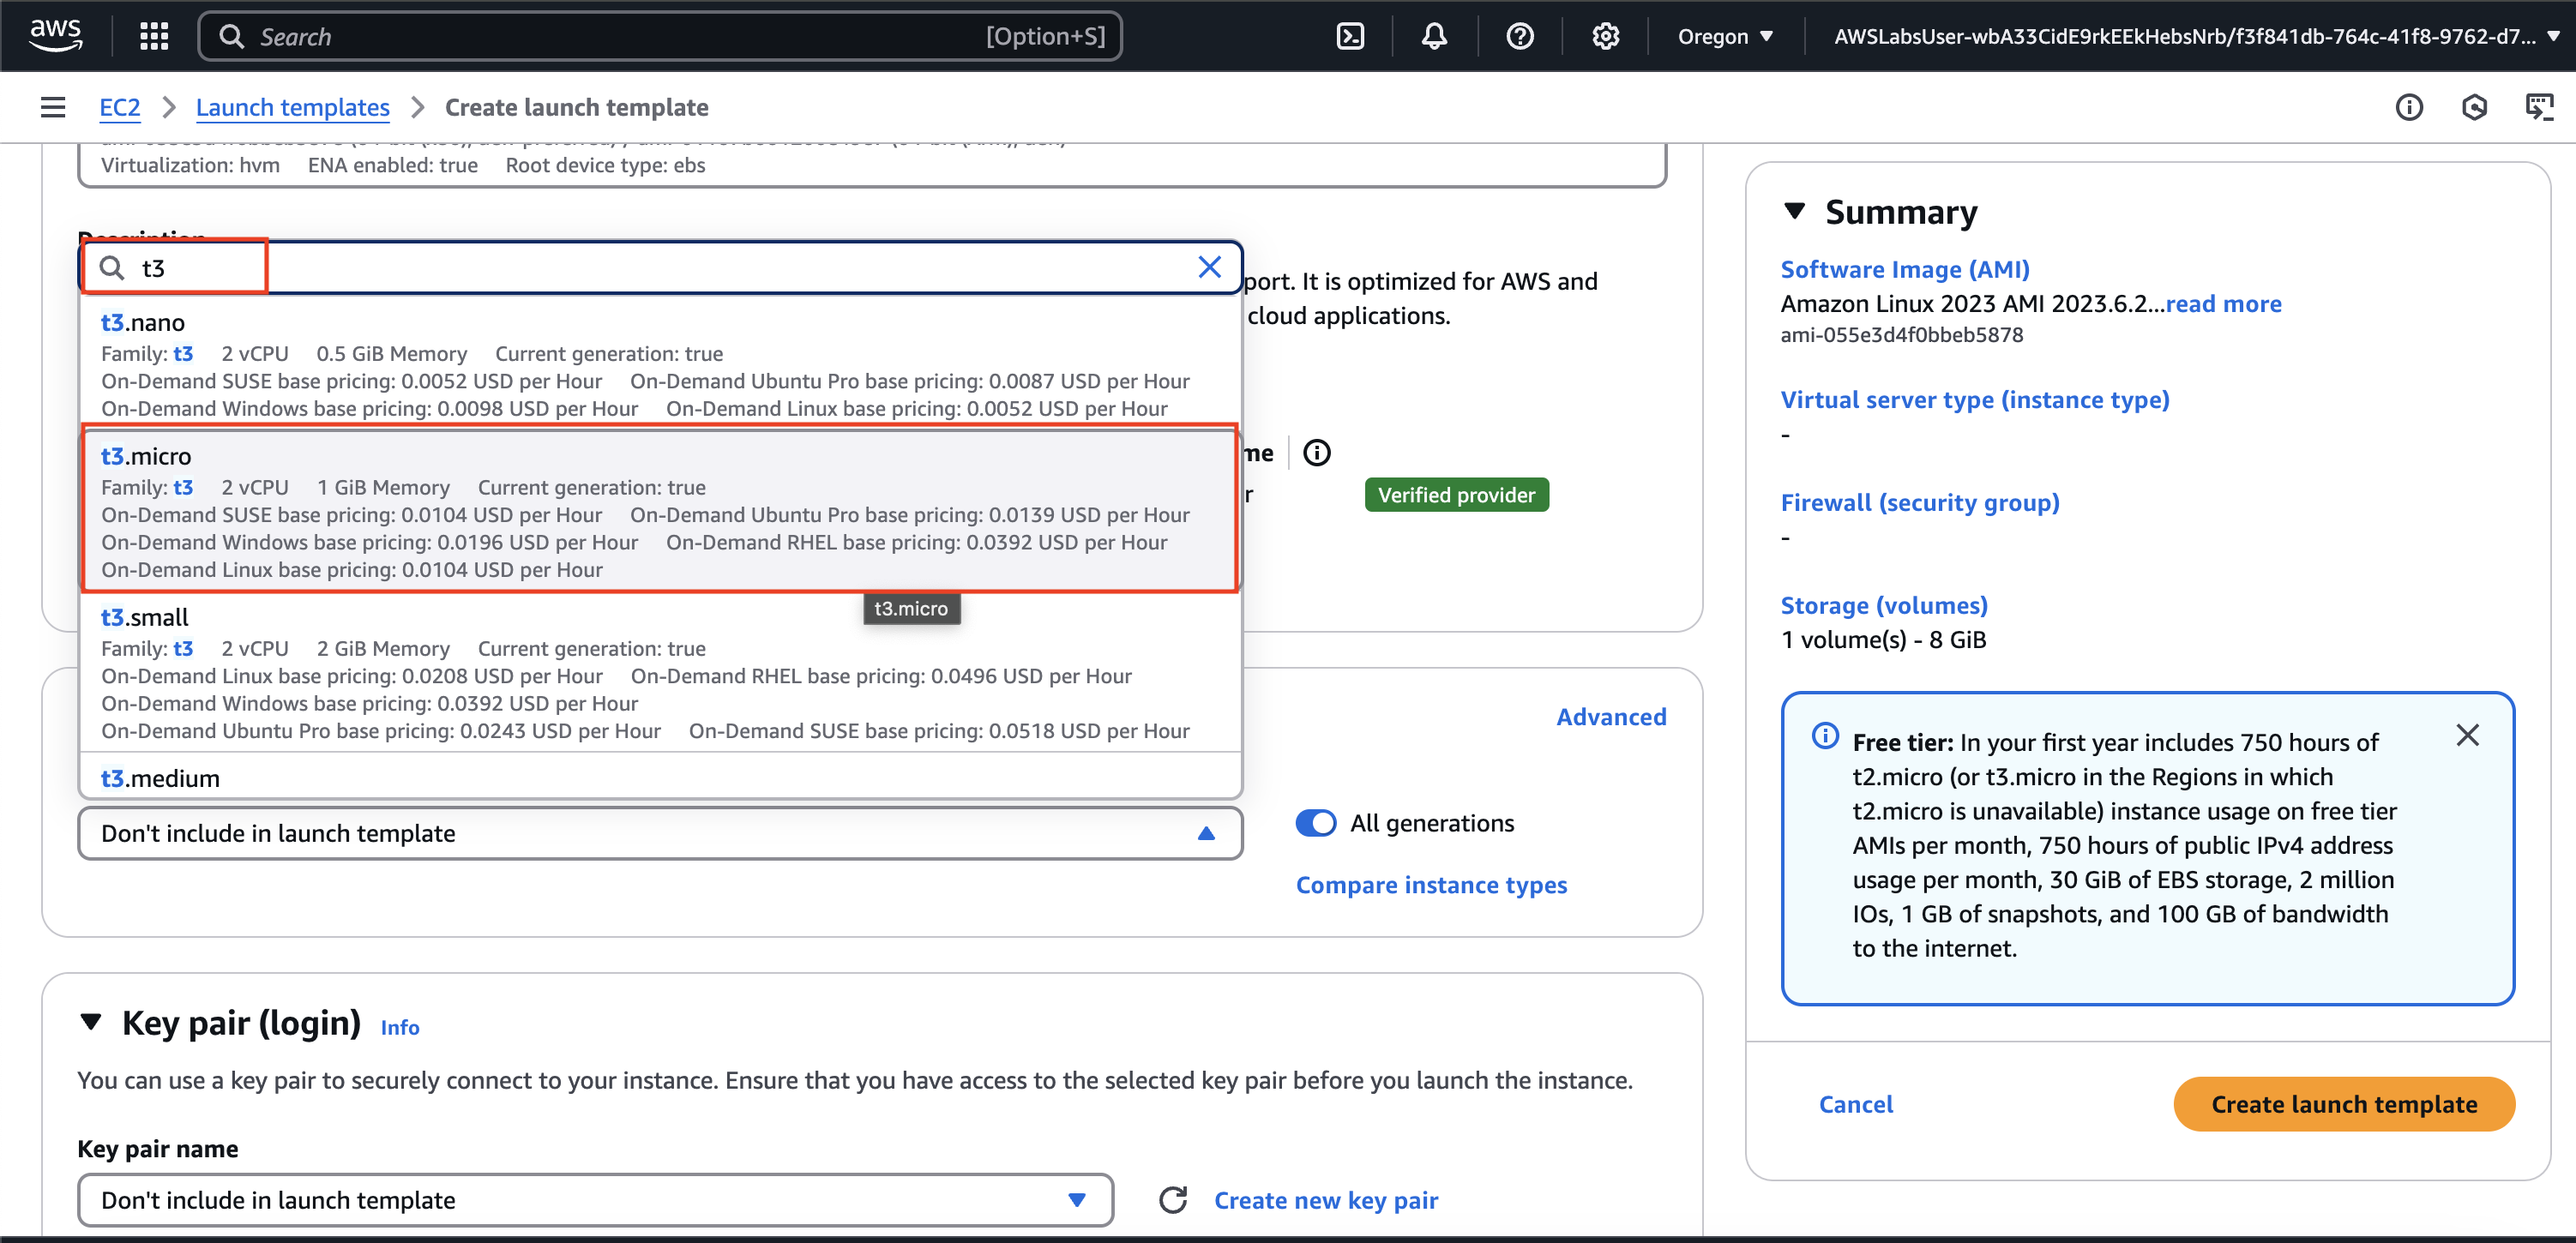Click into the AWS Search field

coord(620,37)
